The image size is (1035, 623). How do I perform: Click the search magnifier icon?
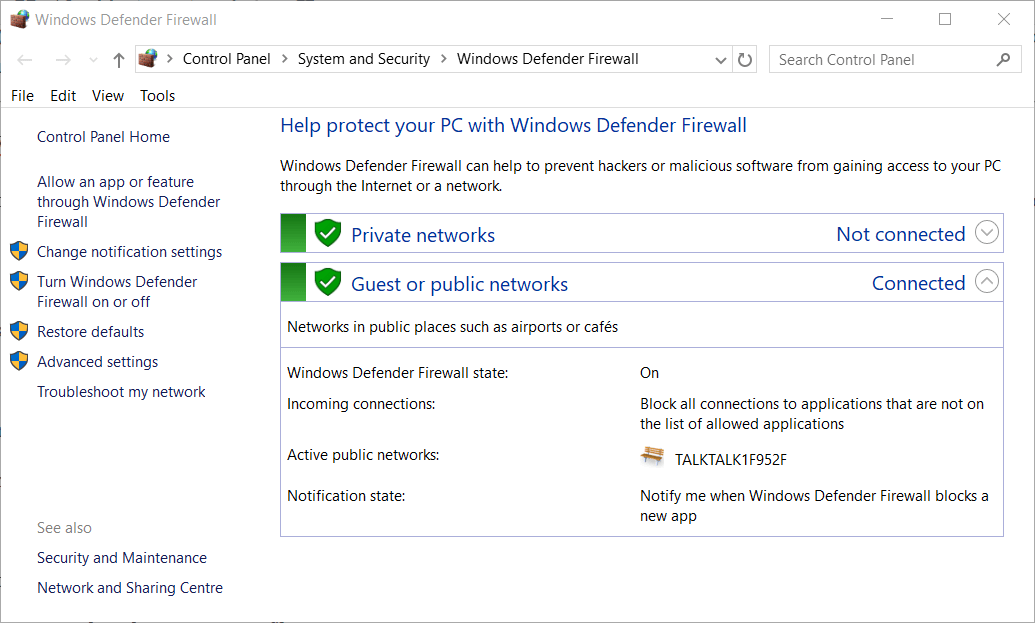pyautogui.click(x=1003, y=59)
